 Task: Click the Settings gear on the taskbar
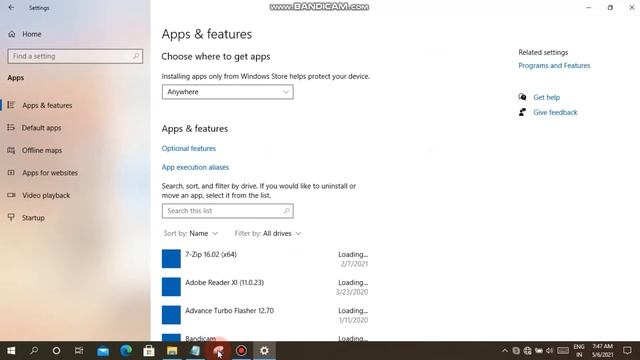point(264,351)
